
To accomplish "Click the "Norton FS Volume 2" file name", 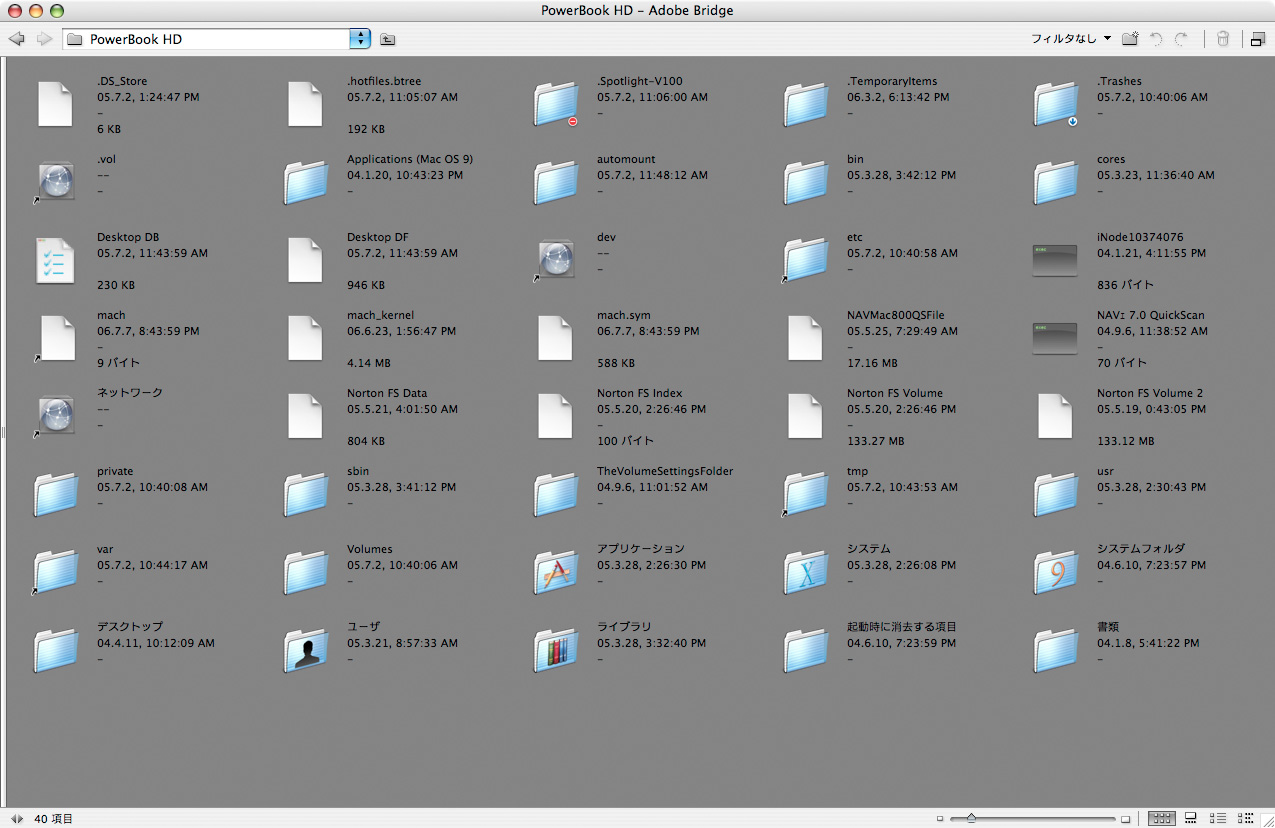I will pos(1150,393).
